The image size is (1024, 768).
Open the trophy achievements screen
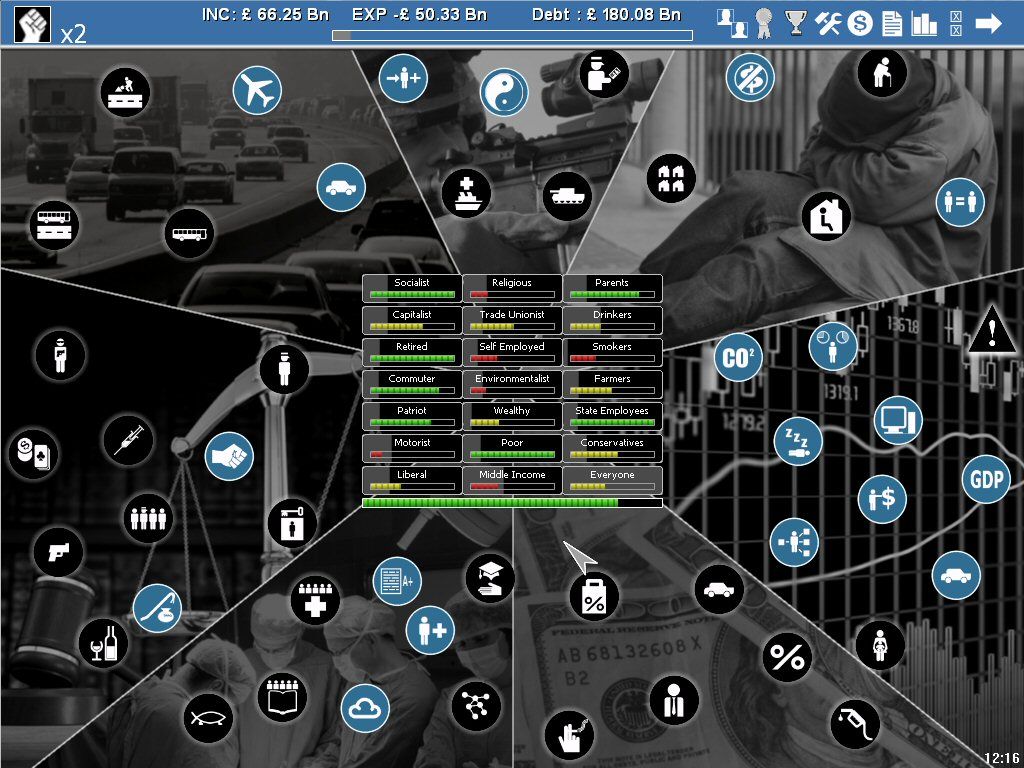[796, 23]
